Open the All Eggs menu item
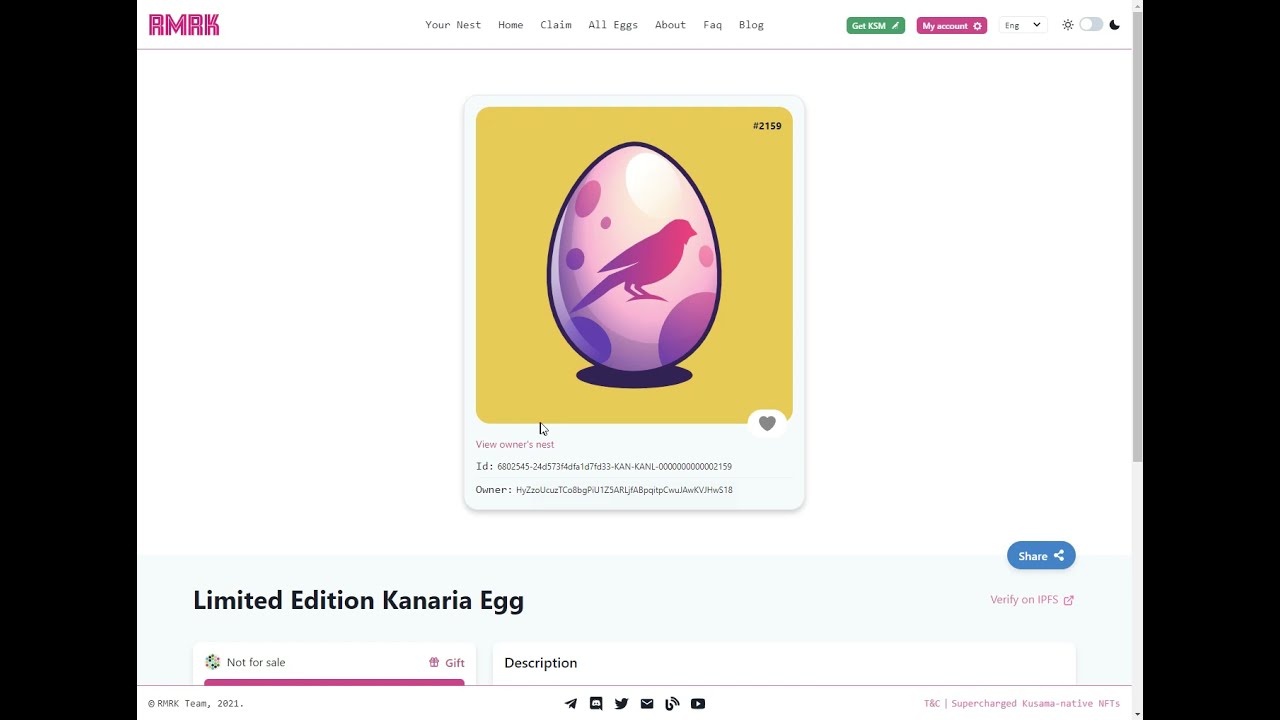1280x720 pixels. click(613, 25)
